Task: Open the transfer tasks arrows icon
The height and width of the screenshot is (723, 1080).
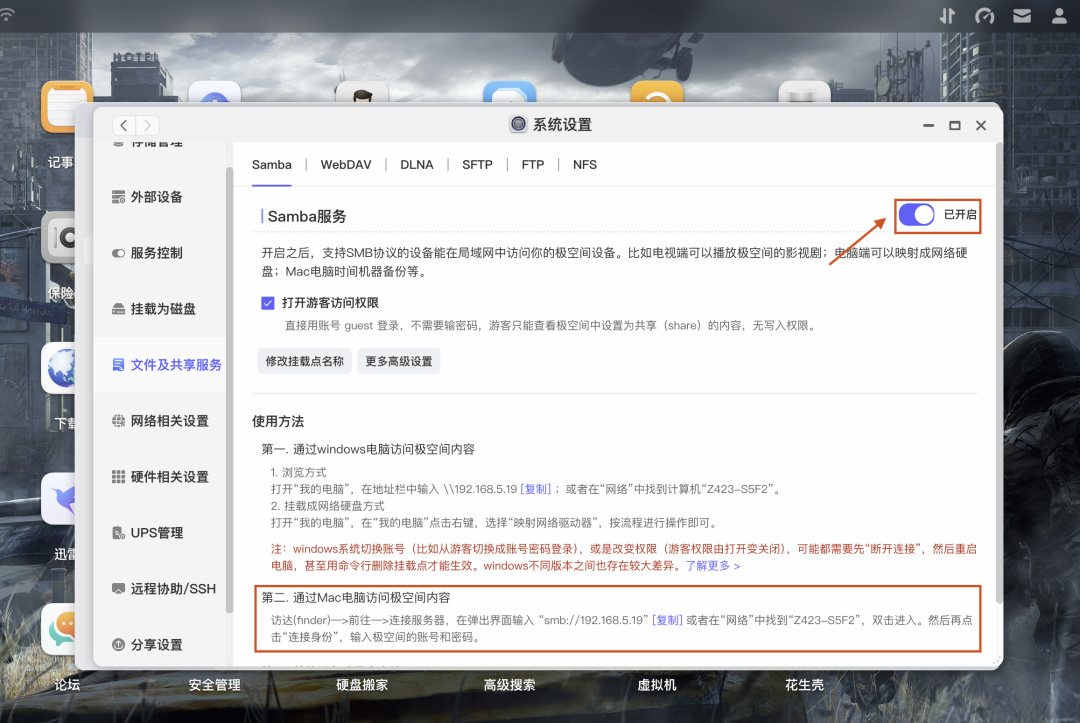Action: coord(948,16)
